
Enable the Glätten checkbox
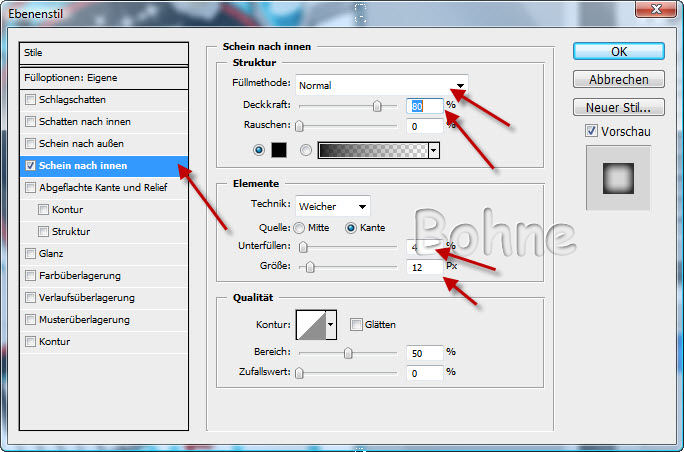[x=356, y=324]
